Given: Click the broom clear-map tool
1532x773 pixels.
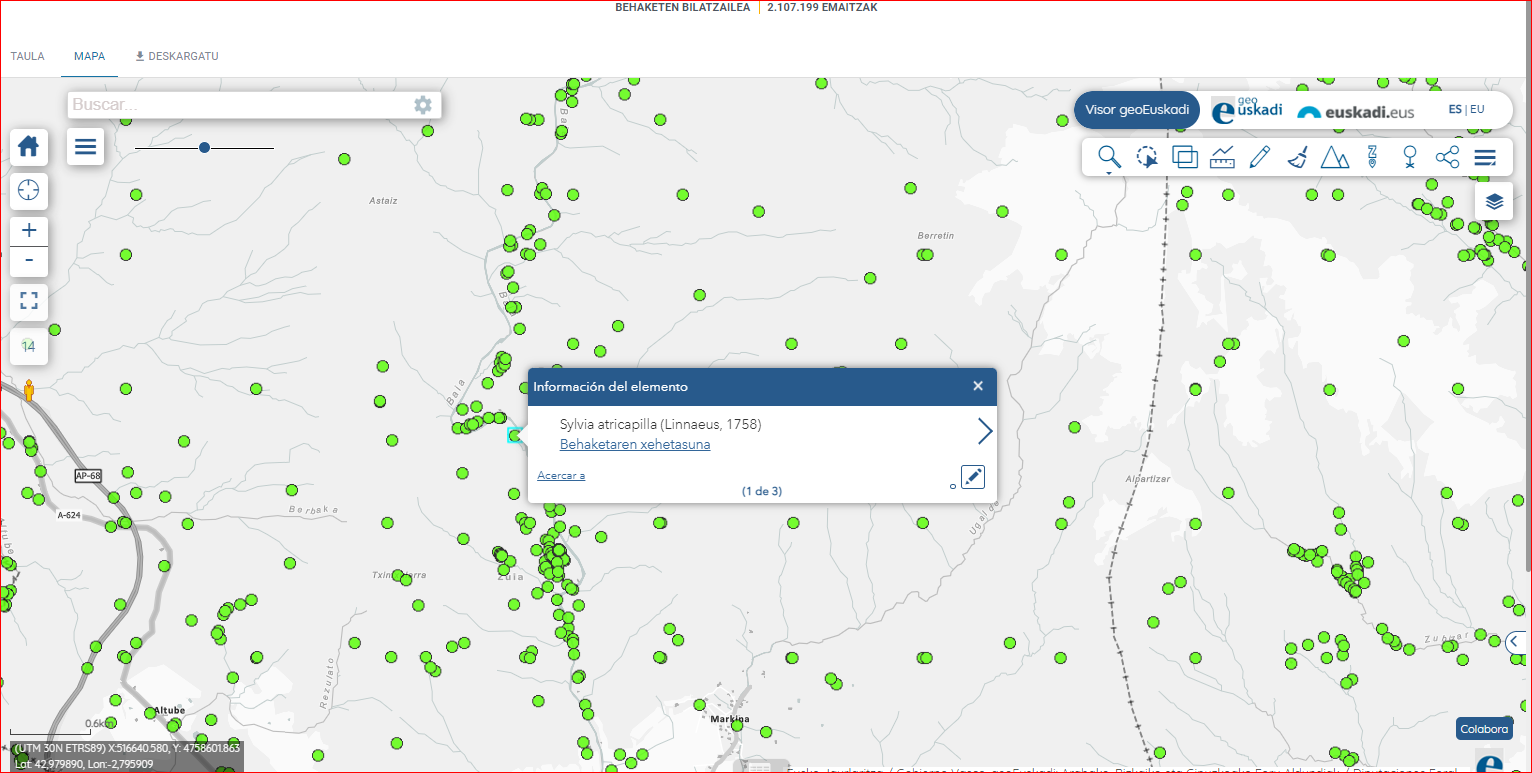Looking at the screenshot, I should (1297, 157).
